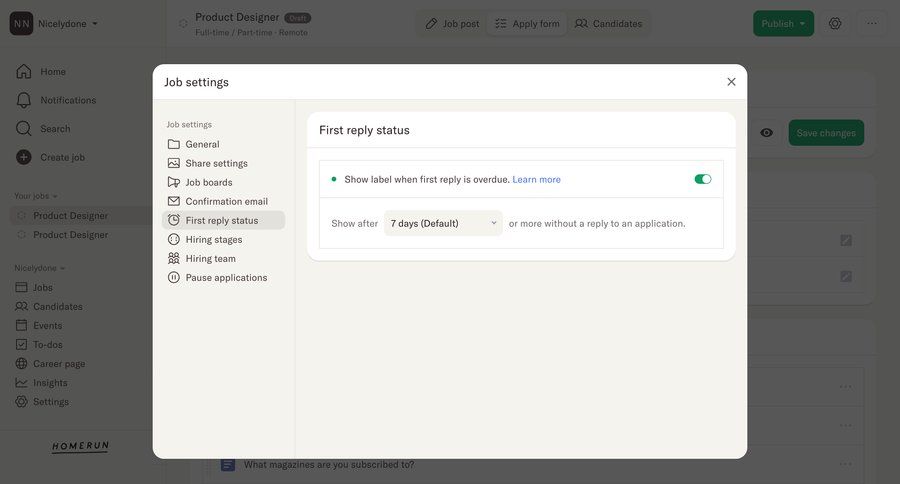Viewport: 900px width, 484px height.
Task: Toggle the overdue first reply label switch
Action: 703,179
